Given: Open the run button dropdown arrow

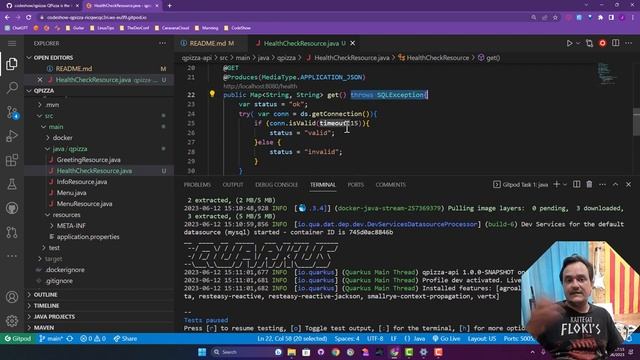Looking at the screenshot, I should coord(578,43).
